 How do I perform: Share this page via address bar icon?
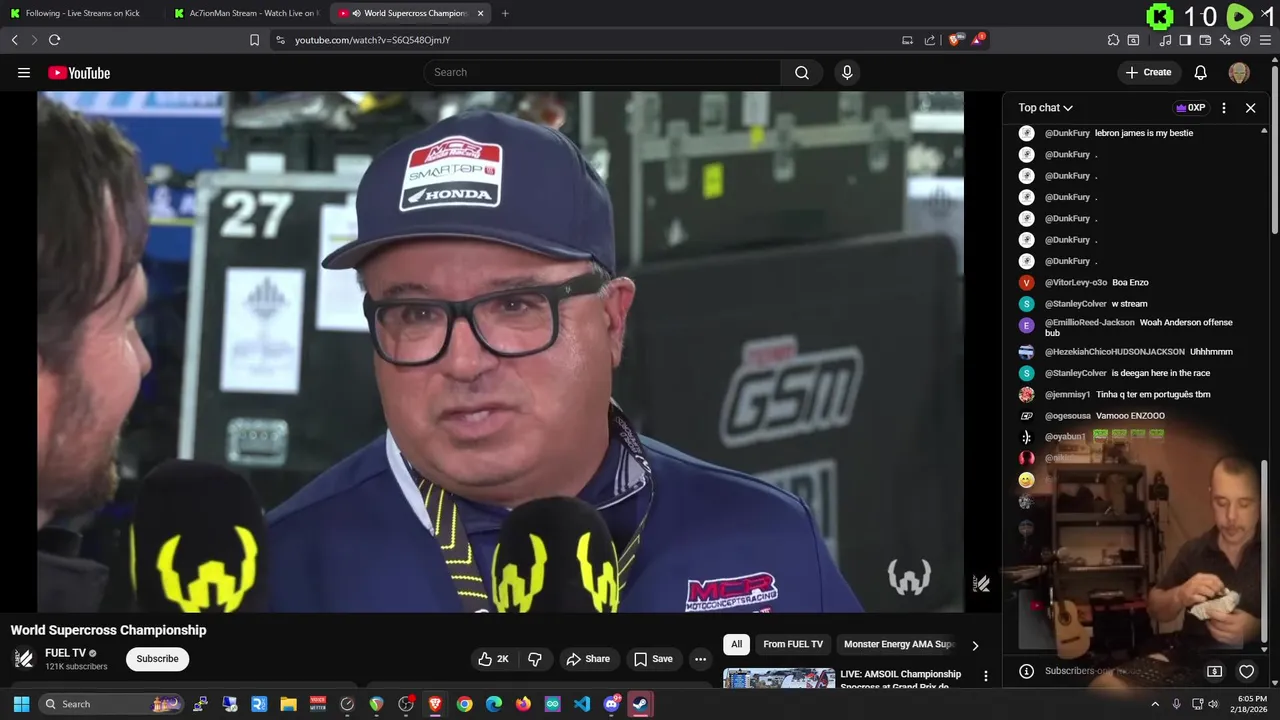click(930, 40)
